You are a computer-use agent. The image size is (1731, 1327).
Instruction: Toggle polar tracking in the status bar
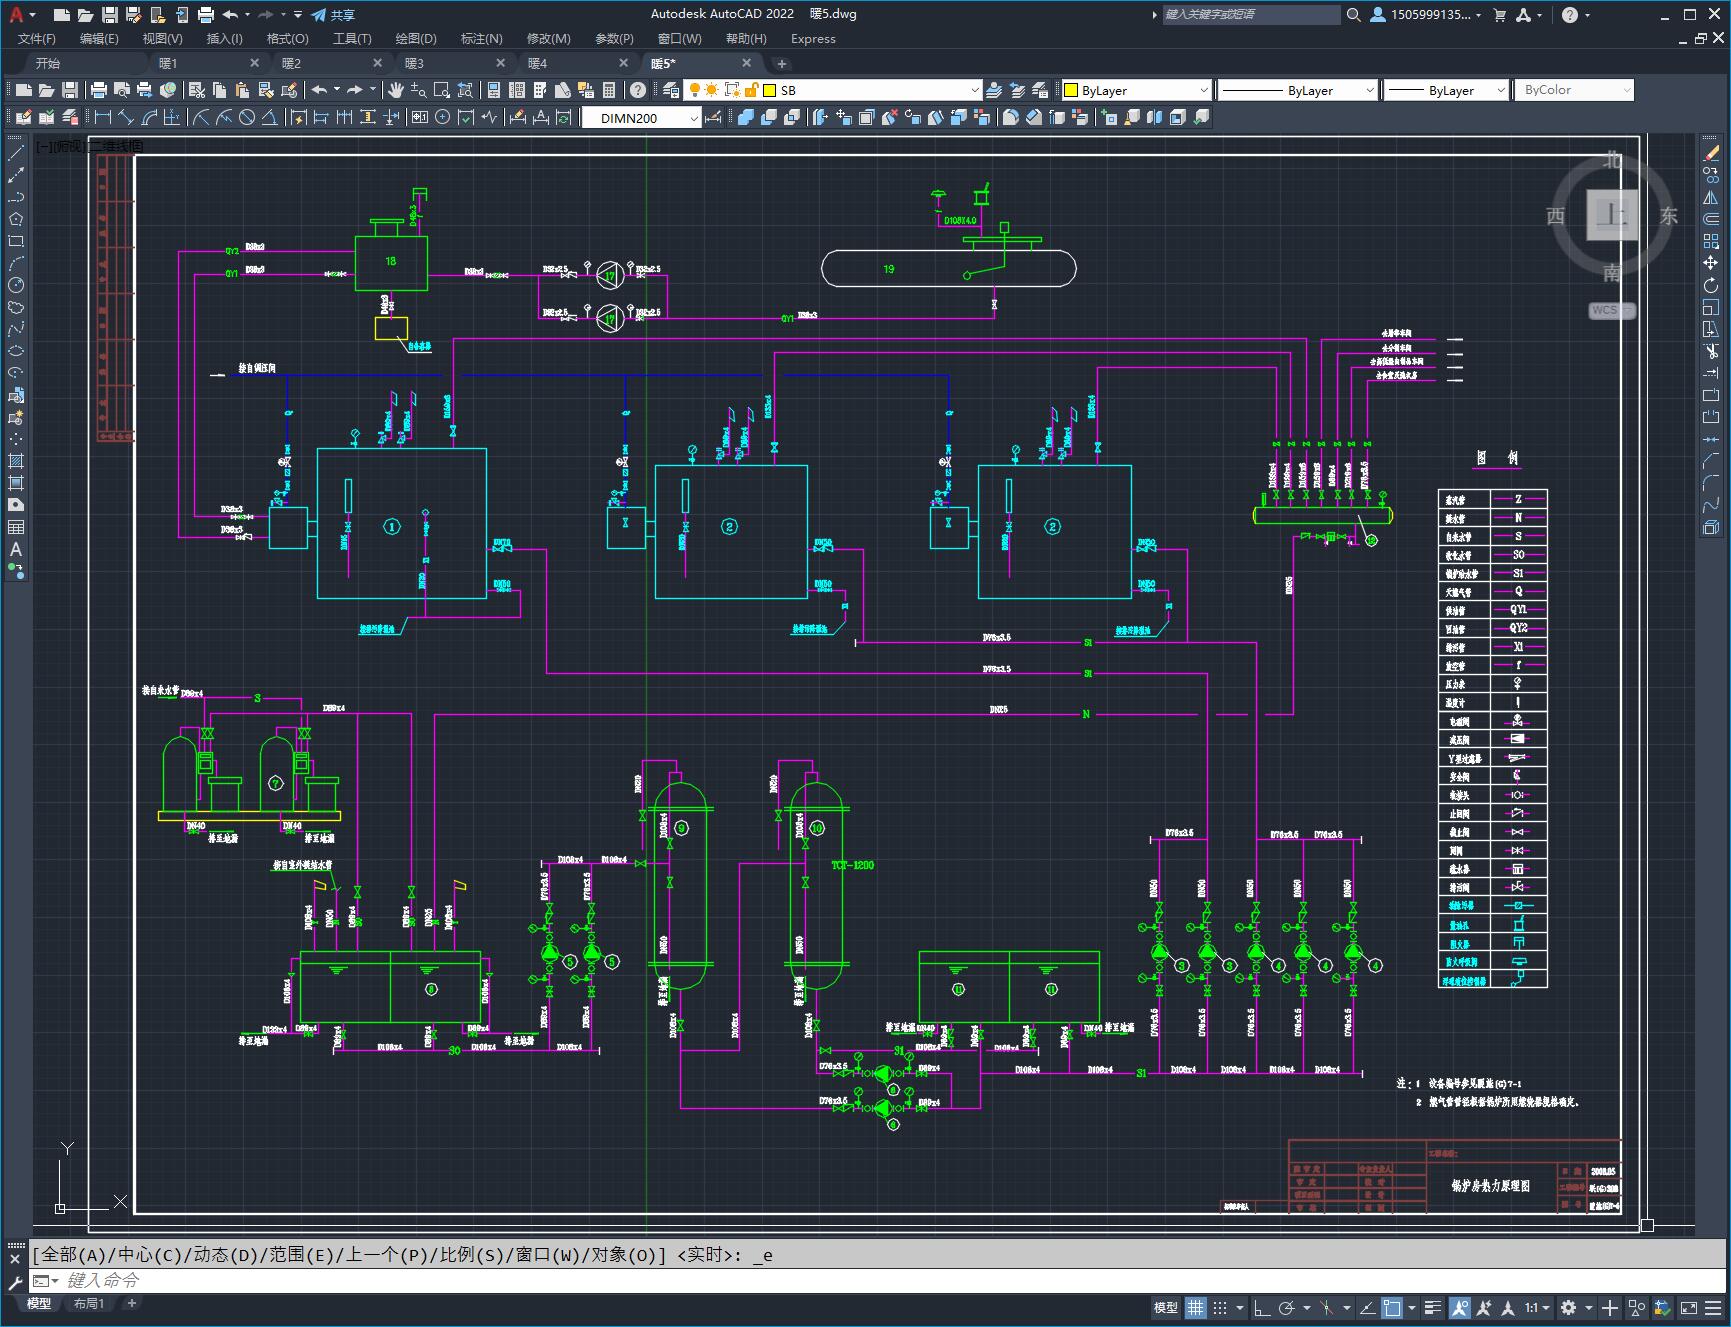(x=1287, y=1307)
